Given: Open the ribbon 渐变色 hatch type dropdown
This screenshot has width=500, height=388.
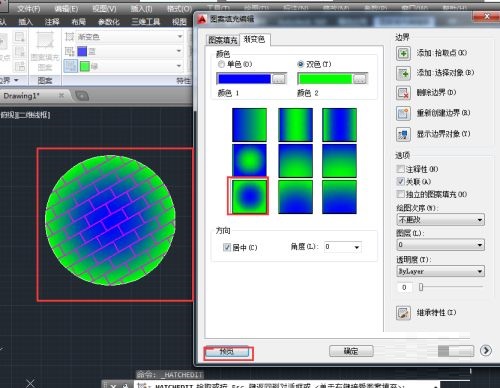Looking at the screenshot, I should [x=180, y=37].
